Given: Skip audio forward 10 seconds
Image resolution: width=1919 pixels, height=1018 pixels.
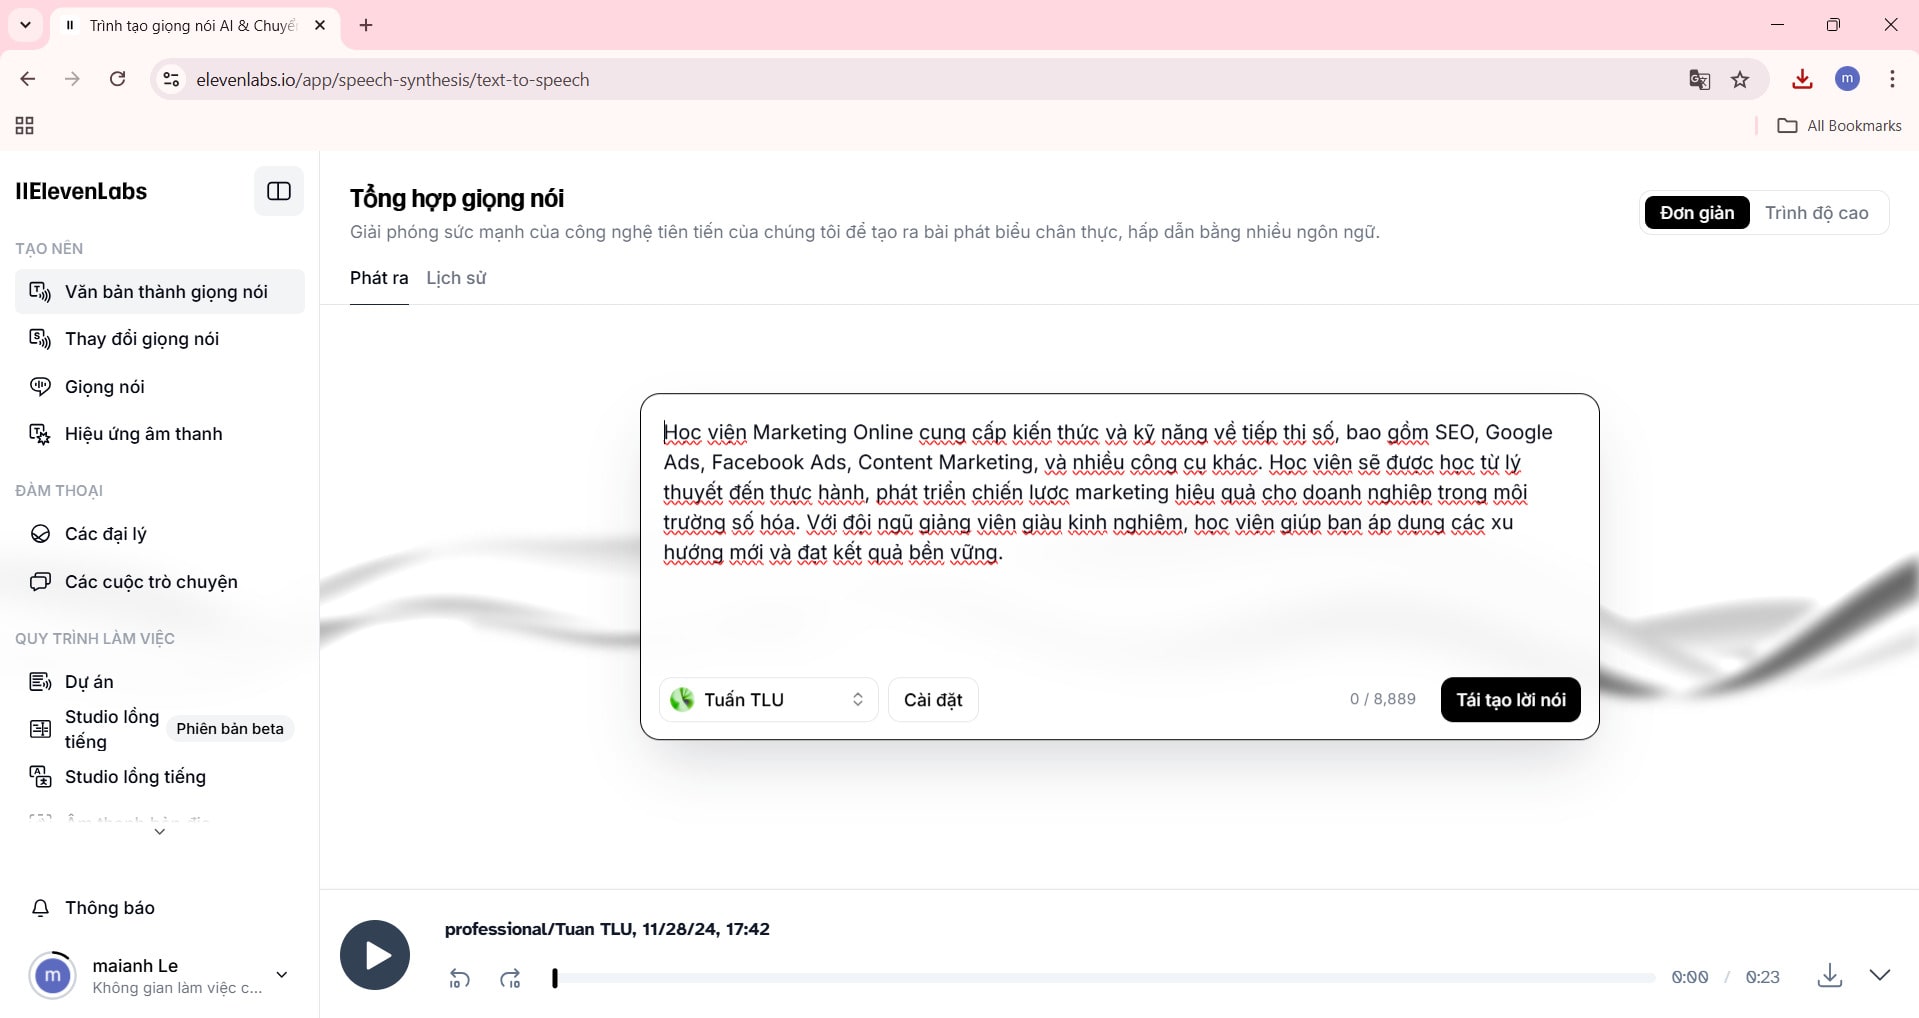Looking at the screenshot, I should (x=510, y=979).
